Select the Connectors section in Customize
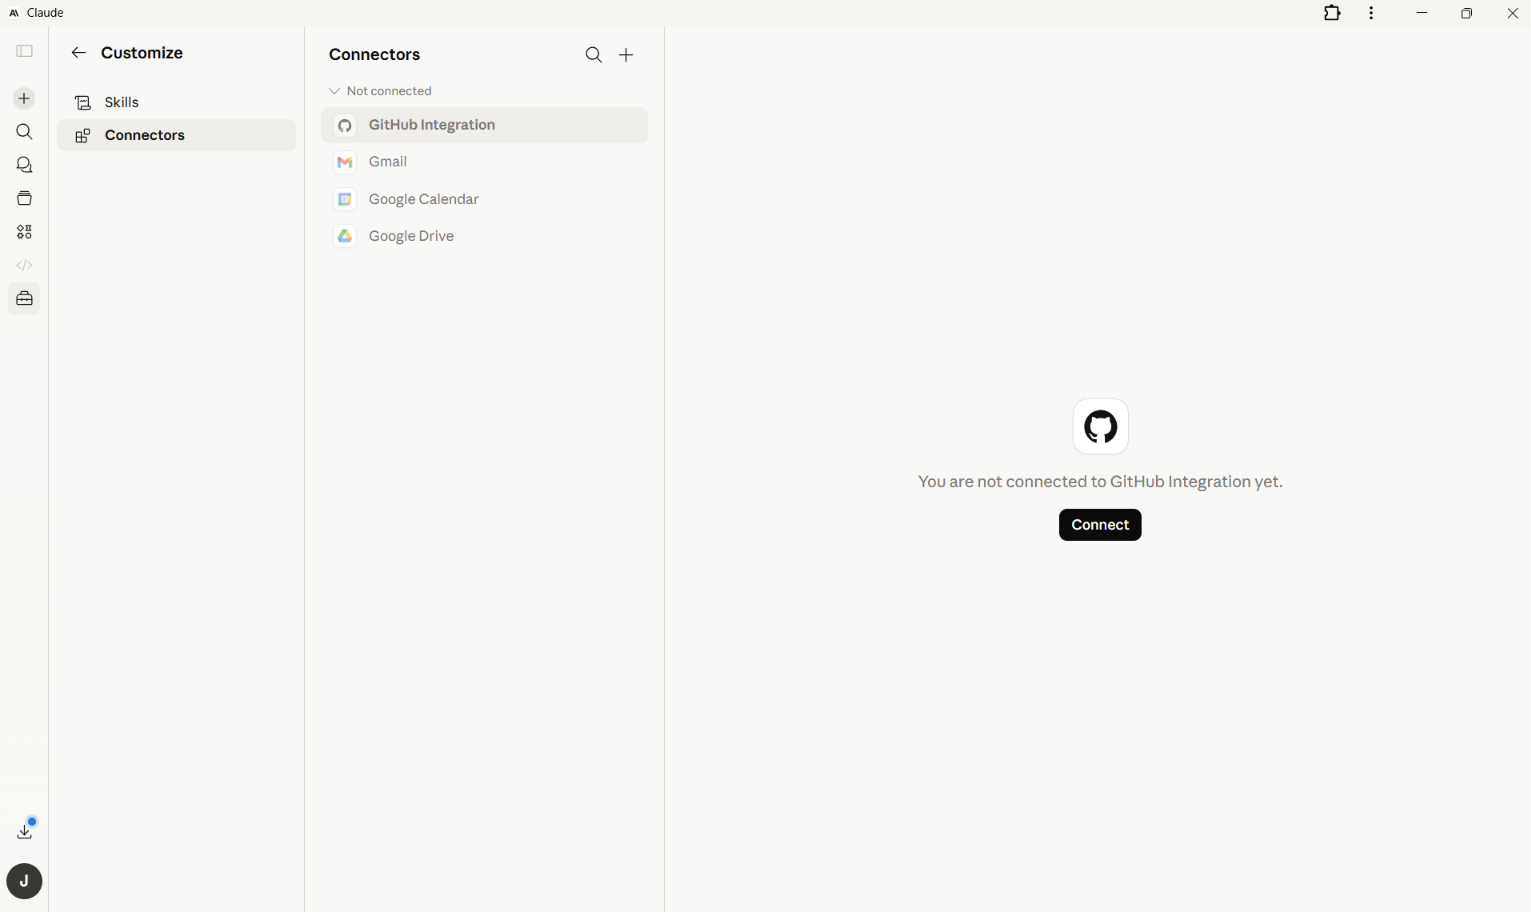The height and width of the screenshot is (912, 1531). click(x=176, y=135)
